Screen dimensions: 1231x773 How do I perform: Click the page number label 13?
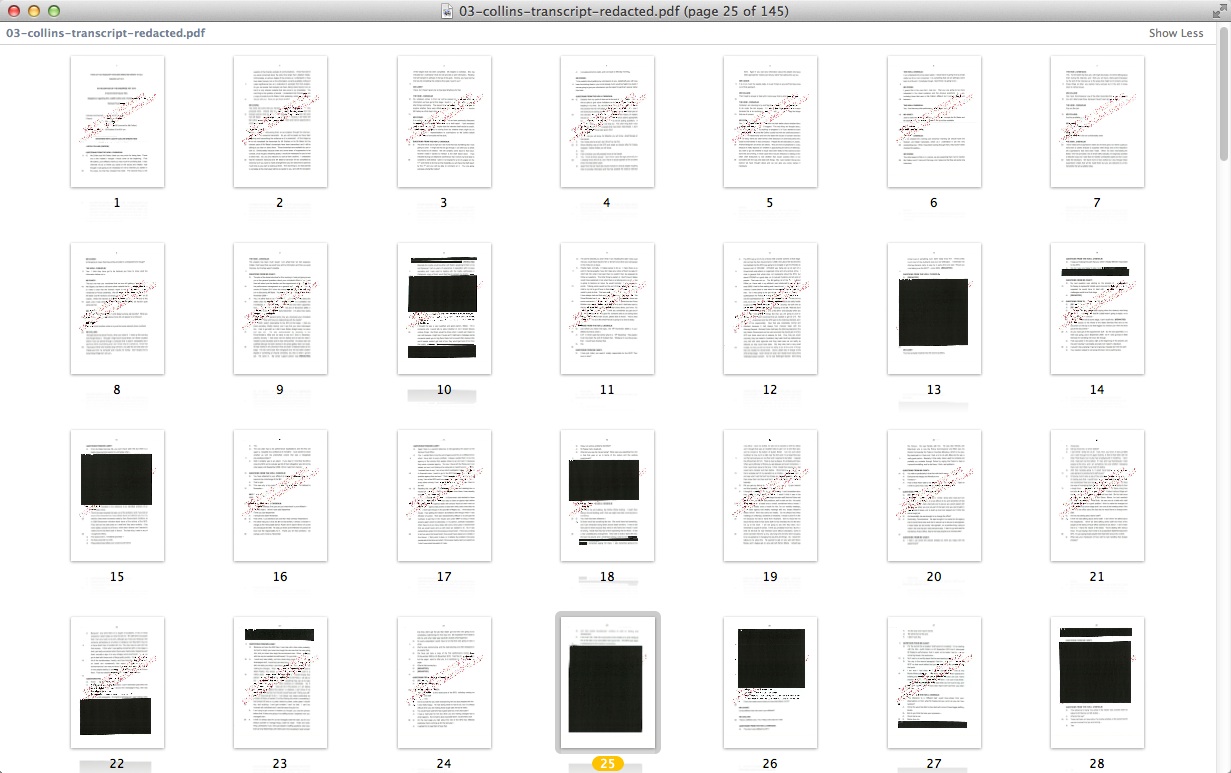(x=934, y=389)
